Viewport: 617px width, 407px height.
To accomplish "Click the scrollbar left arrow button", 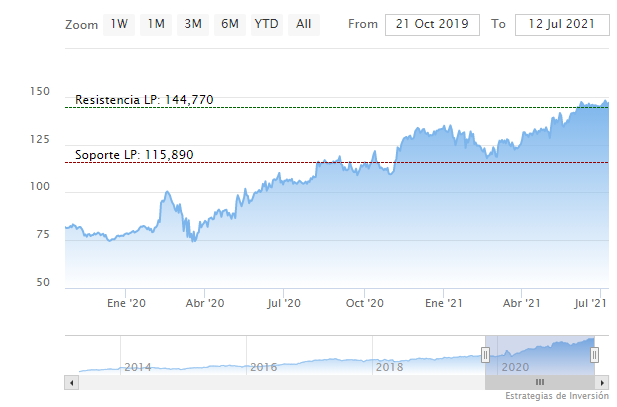I will click(x=70, y=382).
